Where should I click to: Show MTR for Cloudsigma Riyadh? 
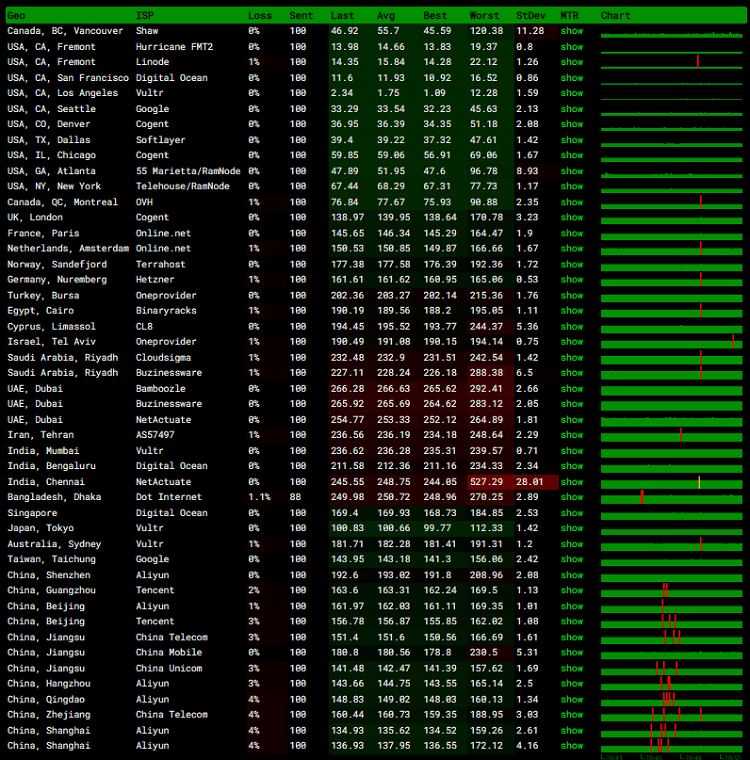click(572, 358)
